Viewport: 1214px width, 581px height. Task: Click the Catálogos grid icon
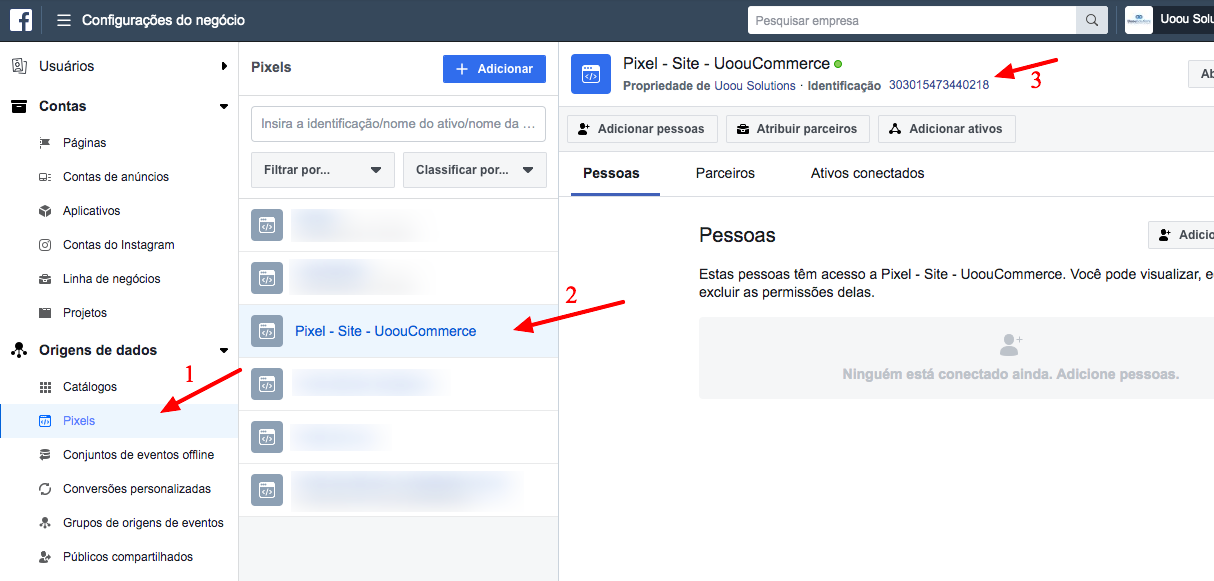coord(44,387)
